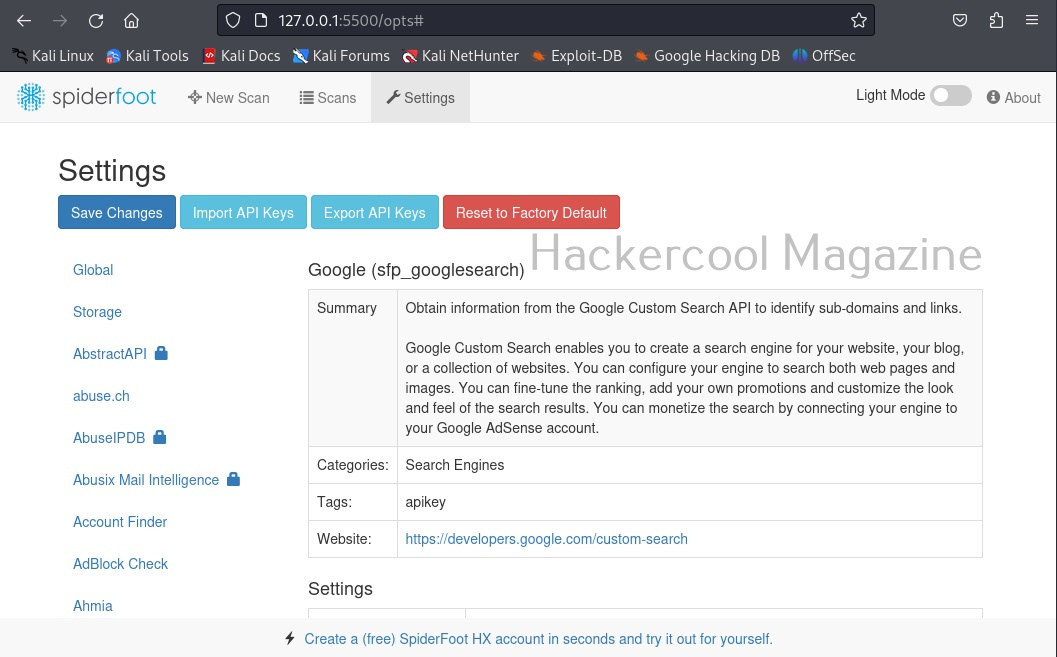Open the OffSec bookmark
This screenshot has width=1057, height=657.
[824, 56]
